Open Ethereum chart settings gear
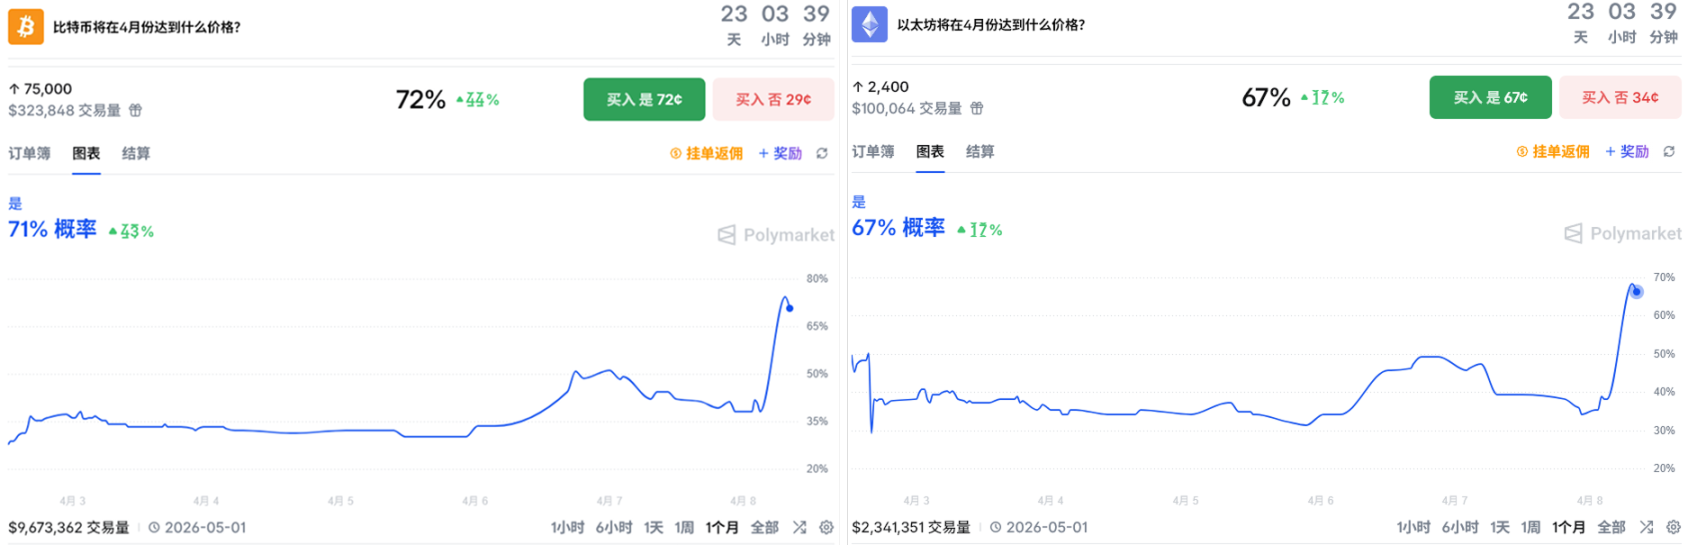The image size is (1688, 545). (x=1673, y=527)
